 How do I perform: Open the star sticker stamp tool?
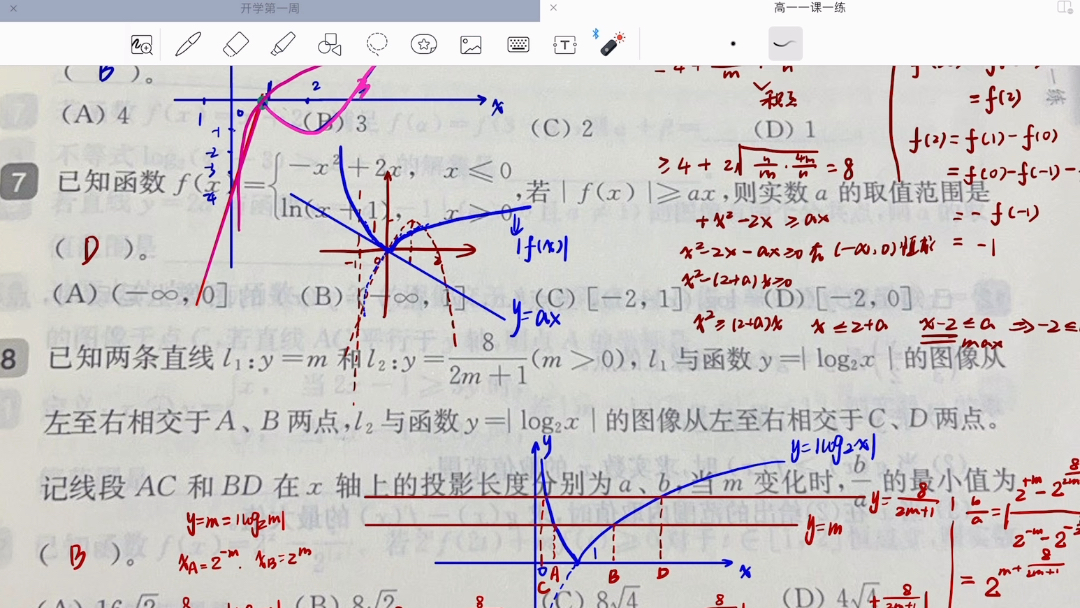[423, 44]
